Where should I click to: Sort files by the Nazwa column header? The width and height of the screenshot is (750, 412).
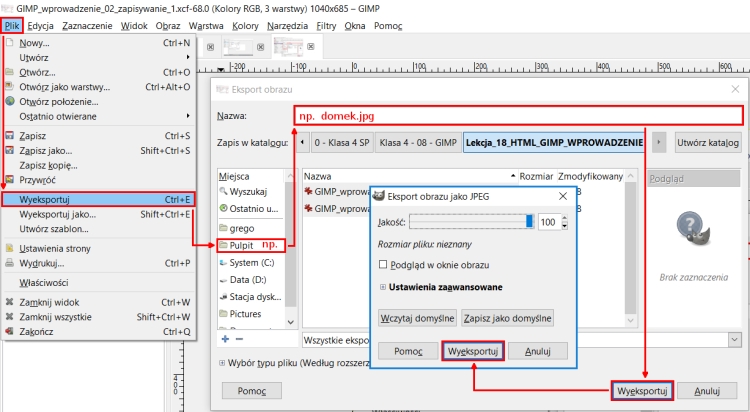pos(410,177)
